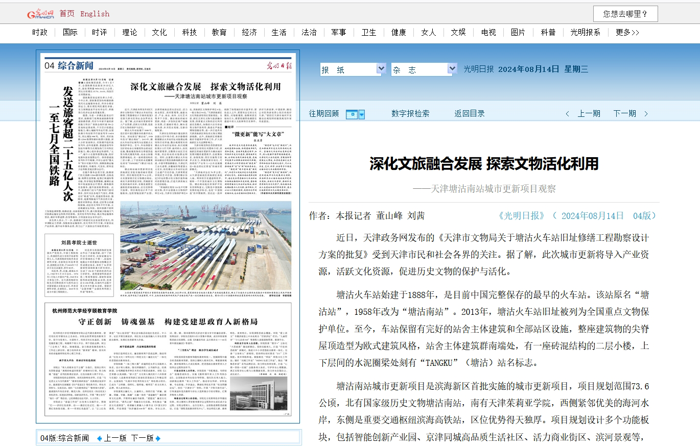Click the 04版:综合新闻 footer label
Screen dimensions: 700x447
[65, 438]
